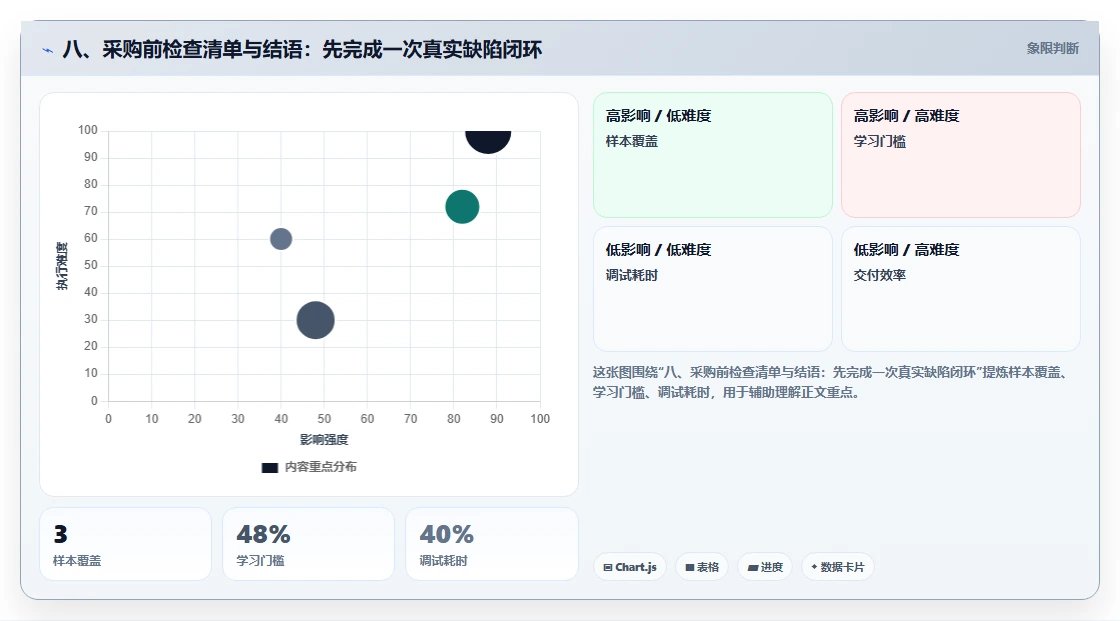Click the square icon in the 表格 chip
The image size is (1120, 621).
[x=690, y=567]
